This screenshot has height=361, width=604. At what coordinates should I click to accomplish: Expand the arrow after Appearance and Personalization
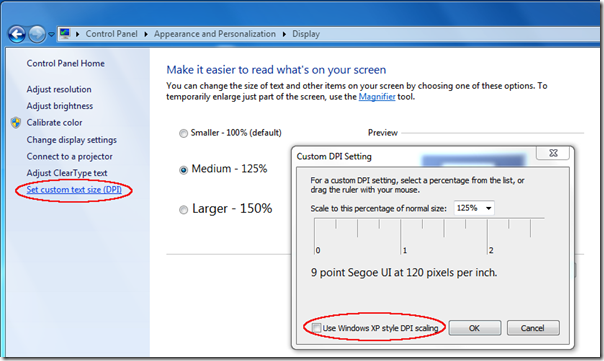(x=284, y=34)
